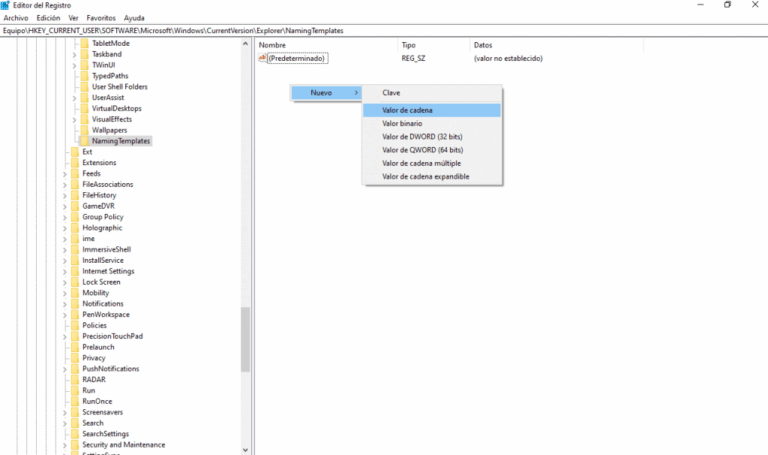The width and height of the screenshot is (768, 455).
Task: Create a new Clave from submenu
Action: tap(391, 92)
